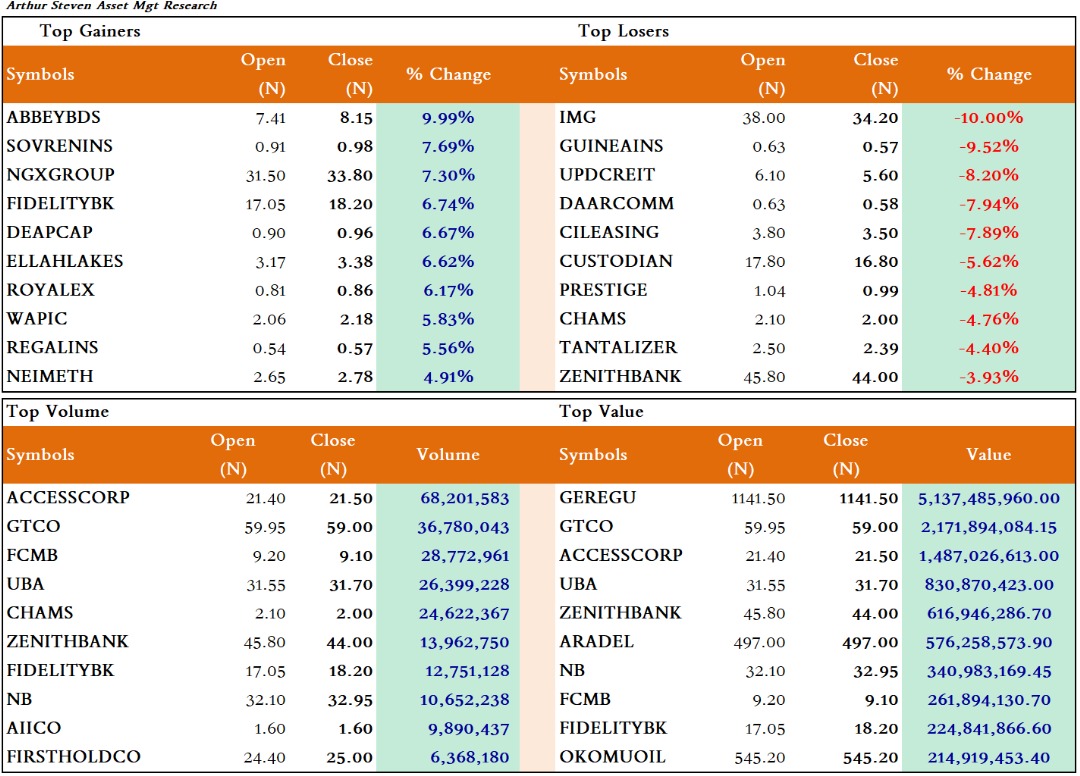This screenshot has height=776, width=1080.
Task: Select the GEREGU symbol cell
Action: 598,498
